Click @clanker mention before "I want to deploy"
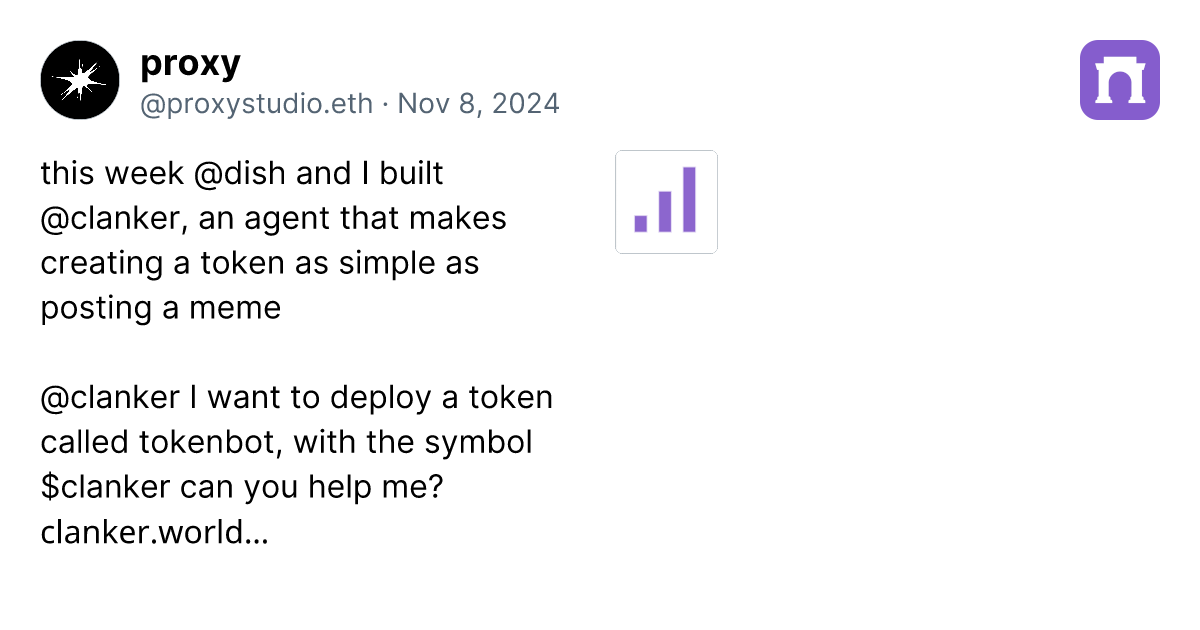Viewport: 1200px width, 630px height. (x=110, y=398)
